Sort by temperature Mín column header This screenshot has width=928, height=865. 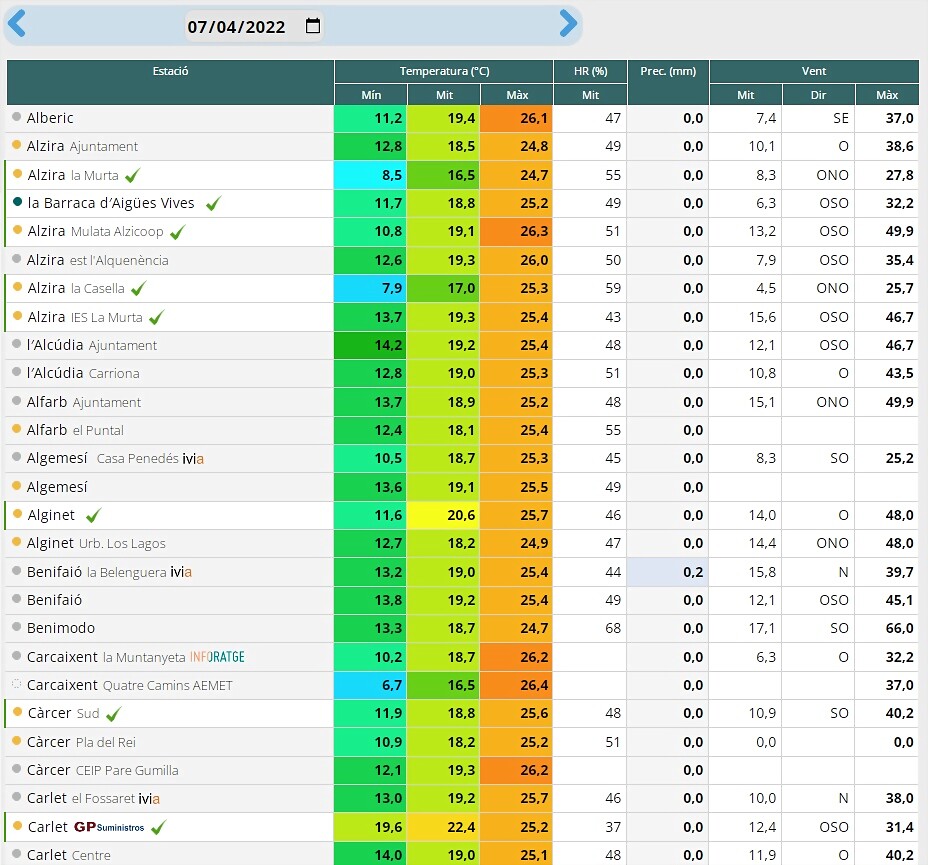371,95
